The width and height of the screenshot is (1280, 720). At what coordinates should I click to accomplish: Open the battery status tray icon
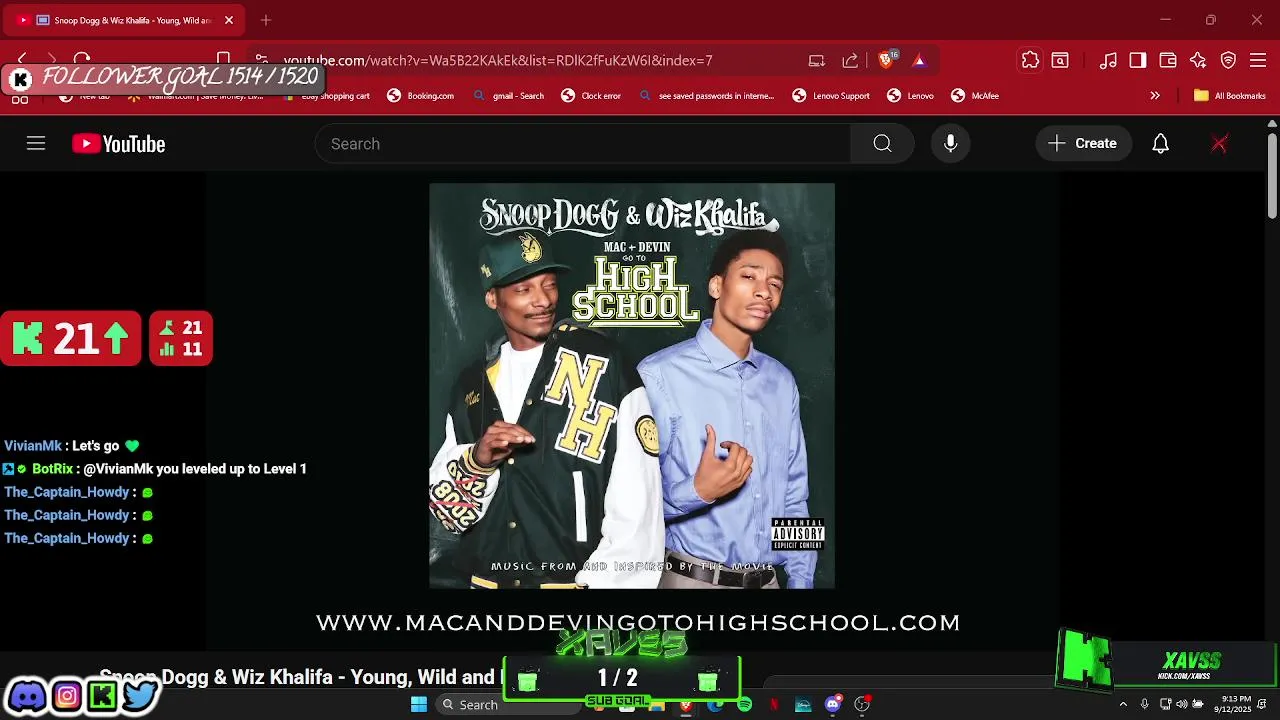[1198, 705]
